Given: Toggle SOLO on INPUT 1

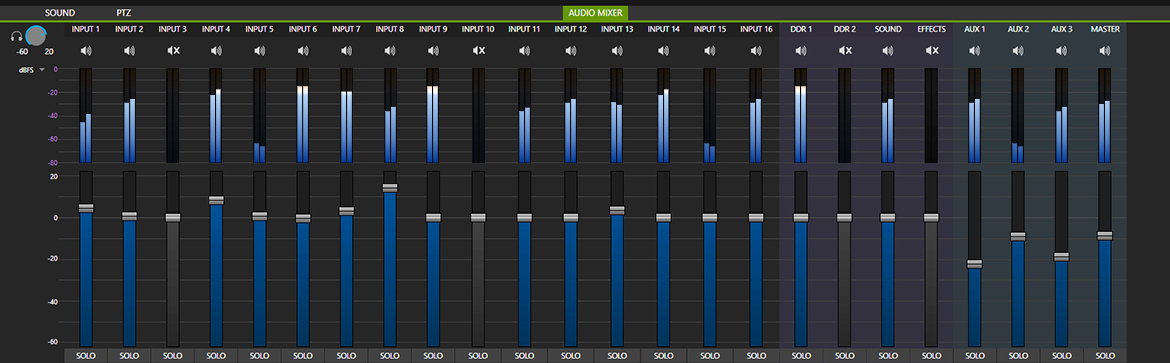Looking at the screenshot, I should point(86,356).
